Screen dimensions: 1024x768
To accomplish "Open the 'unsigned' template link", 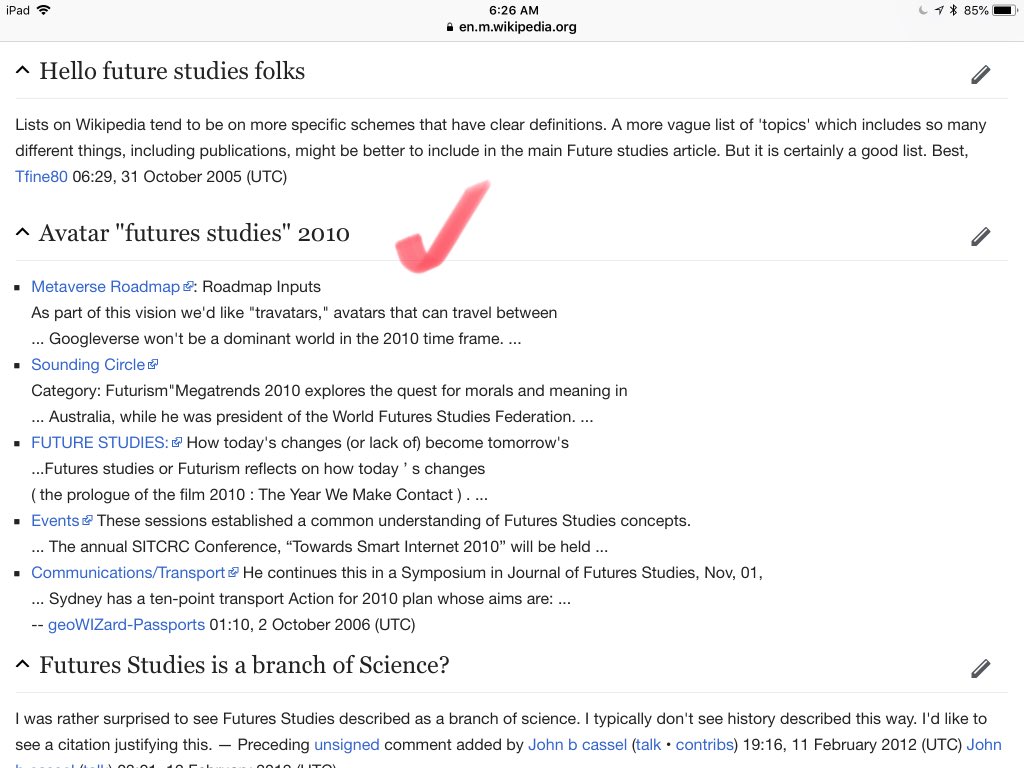I will coord(347,744).
